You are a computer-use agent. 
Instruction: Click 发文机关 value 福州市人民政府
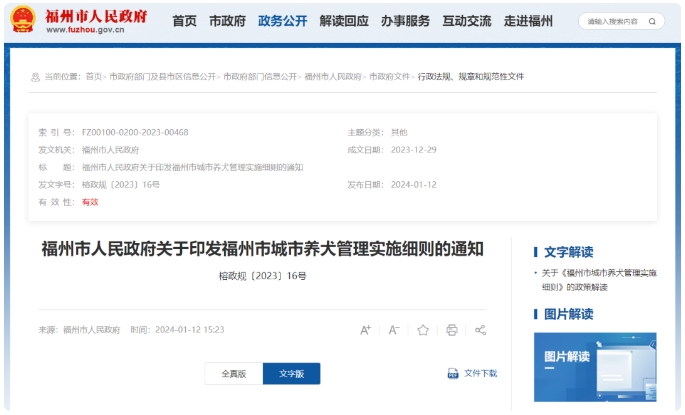click(x=110, y=150)
